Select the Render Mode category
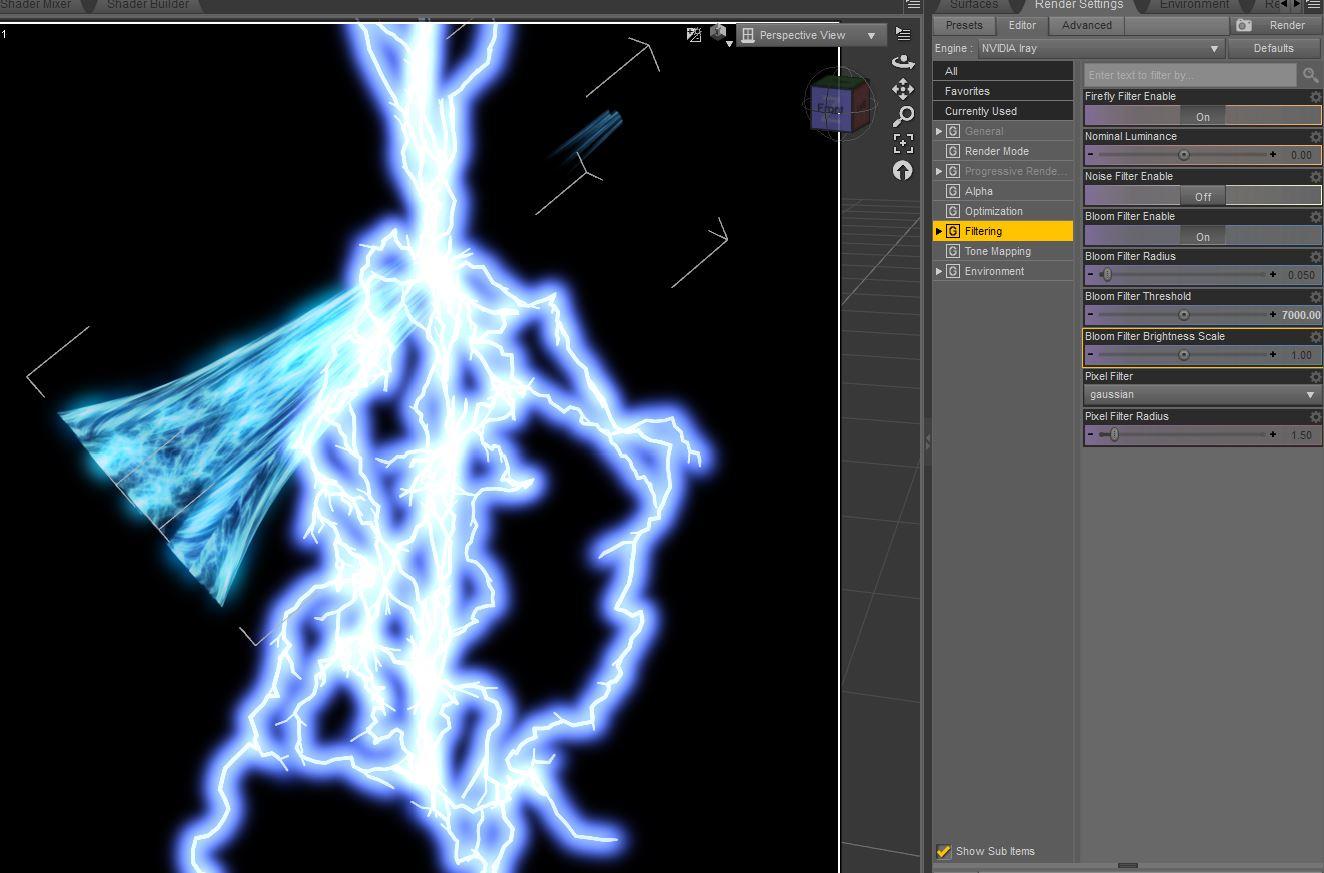 (1003, 151)
